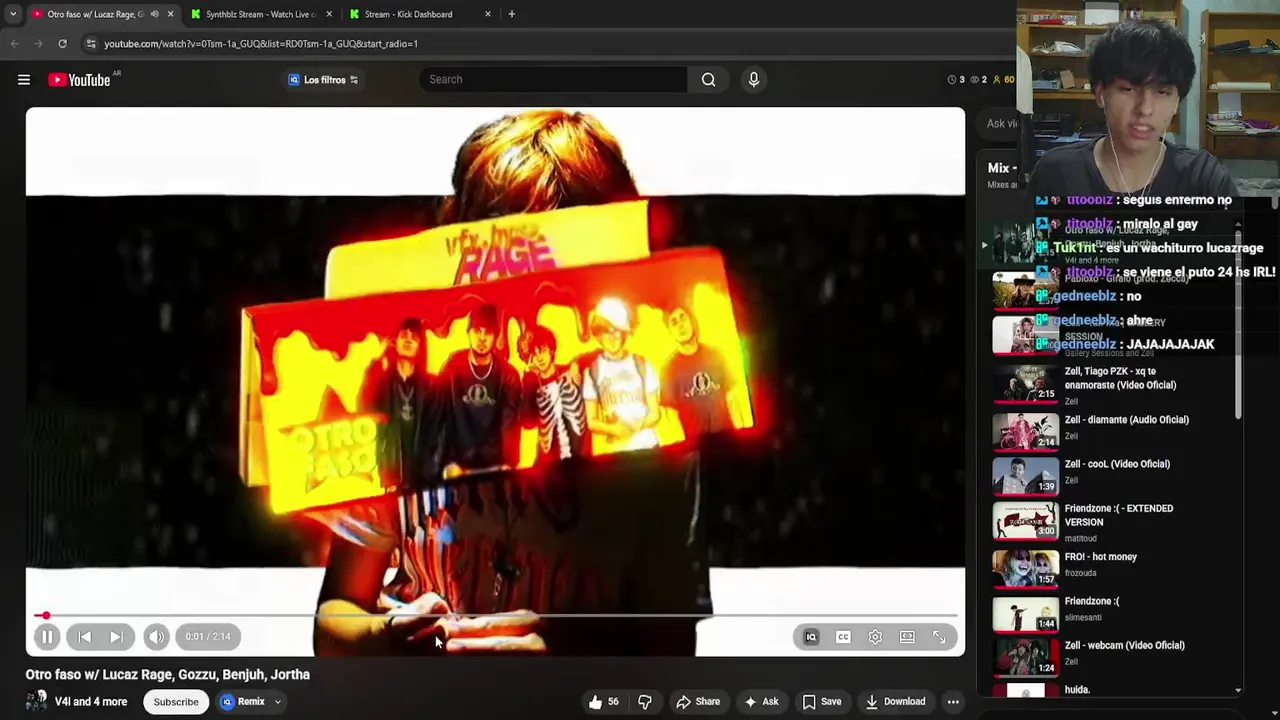This screenshot has height=720, width=1280.
Task: Expand the Remix dropdown arrow
Action: click(278, 702)
